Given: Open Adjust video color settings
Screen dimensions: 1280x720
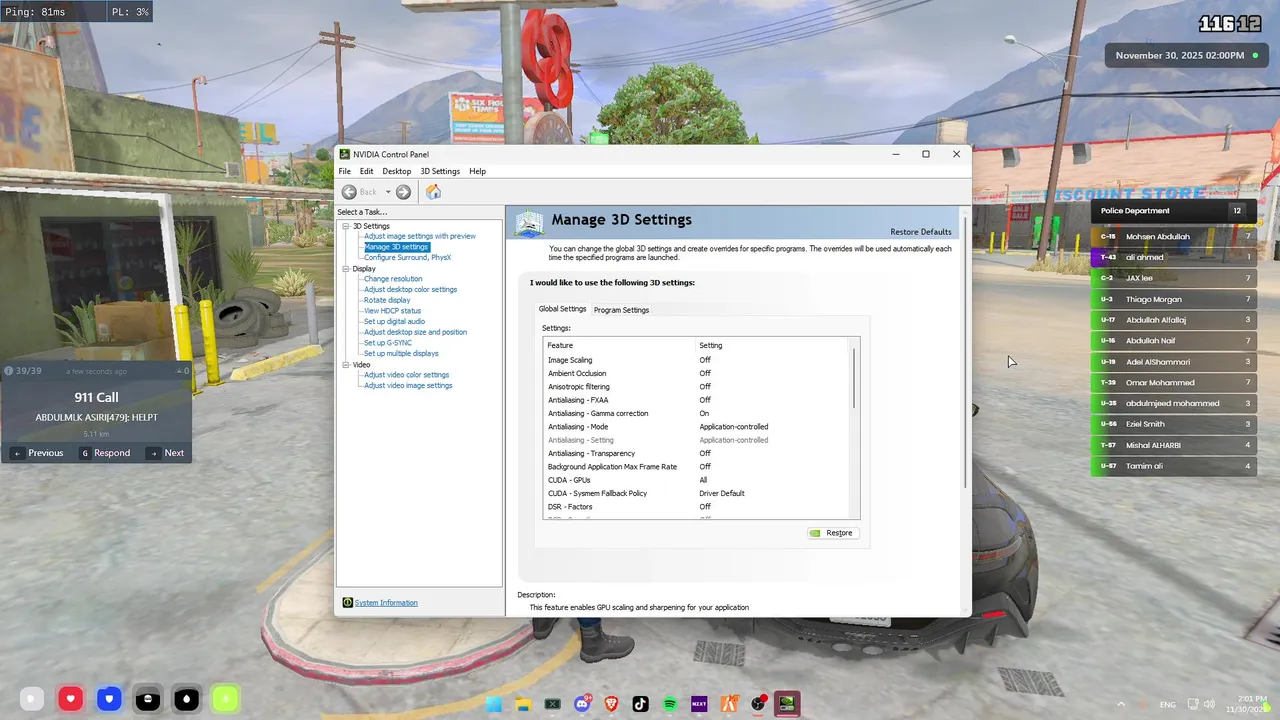Looking at the screenshot, I should point(406,375).
